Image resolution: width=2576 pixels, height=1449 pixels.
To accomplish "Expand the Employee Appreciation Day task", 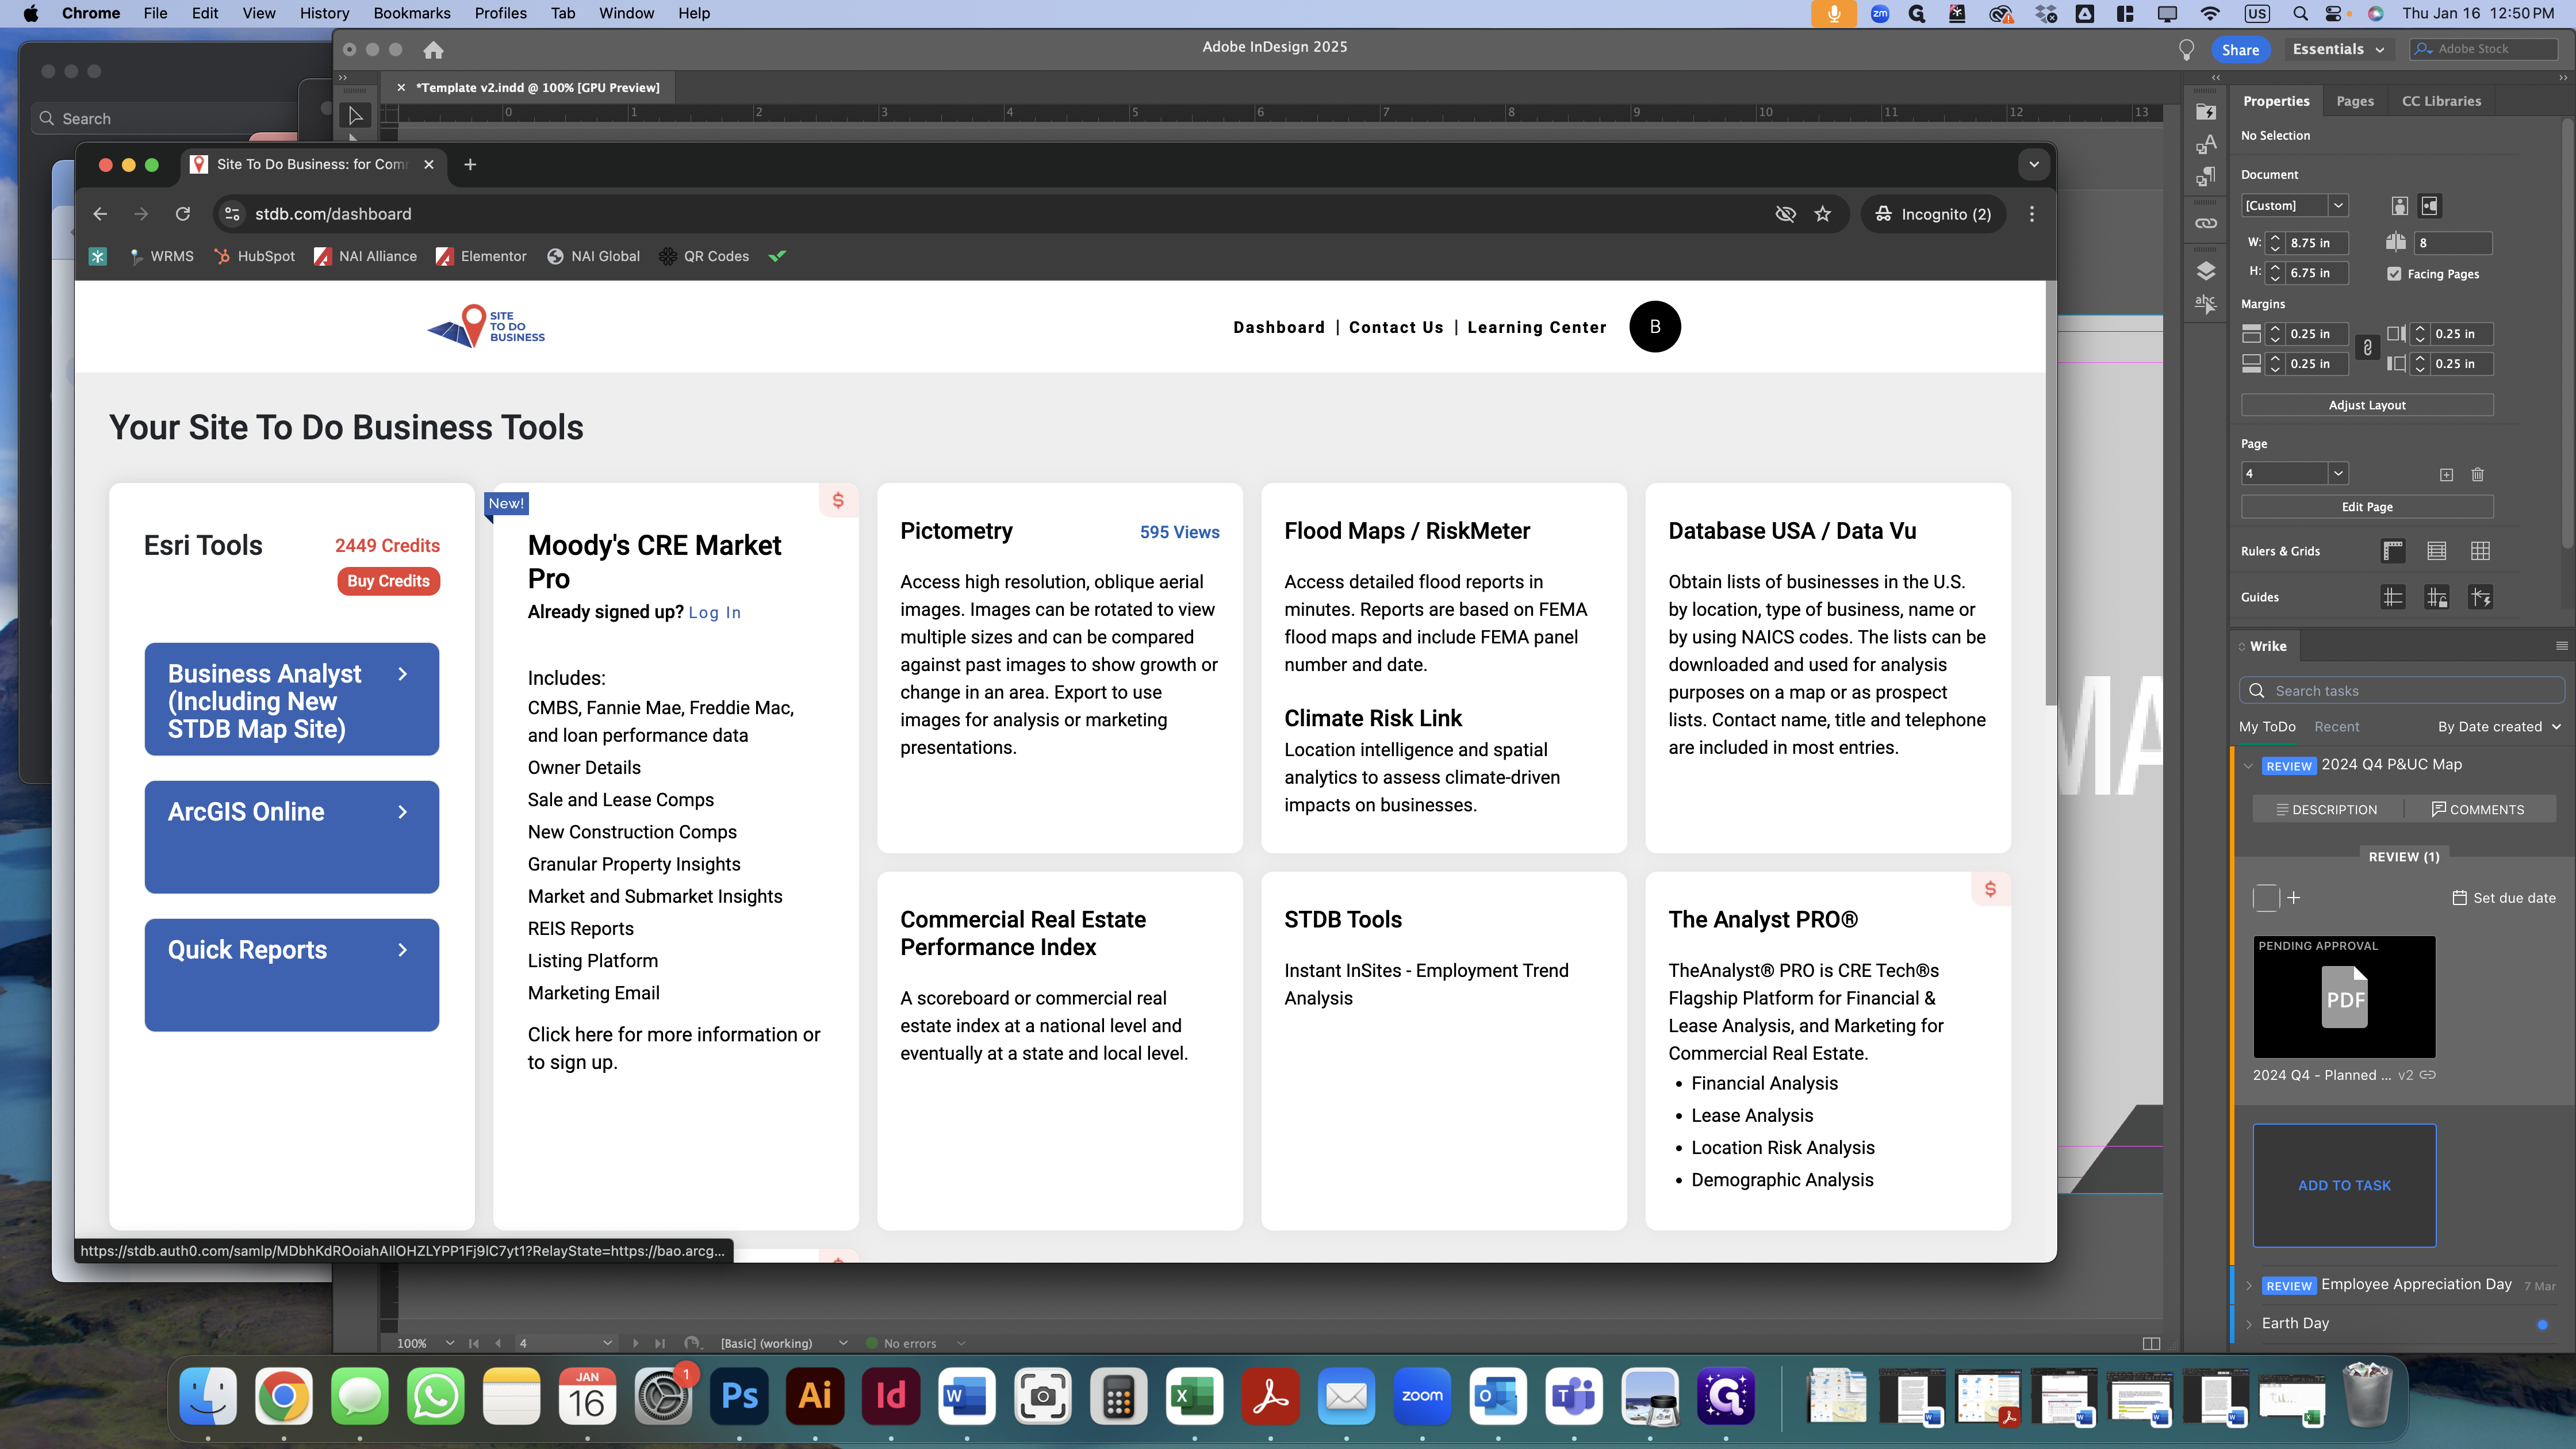I will (x=2249, y=1286).
